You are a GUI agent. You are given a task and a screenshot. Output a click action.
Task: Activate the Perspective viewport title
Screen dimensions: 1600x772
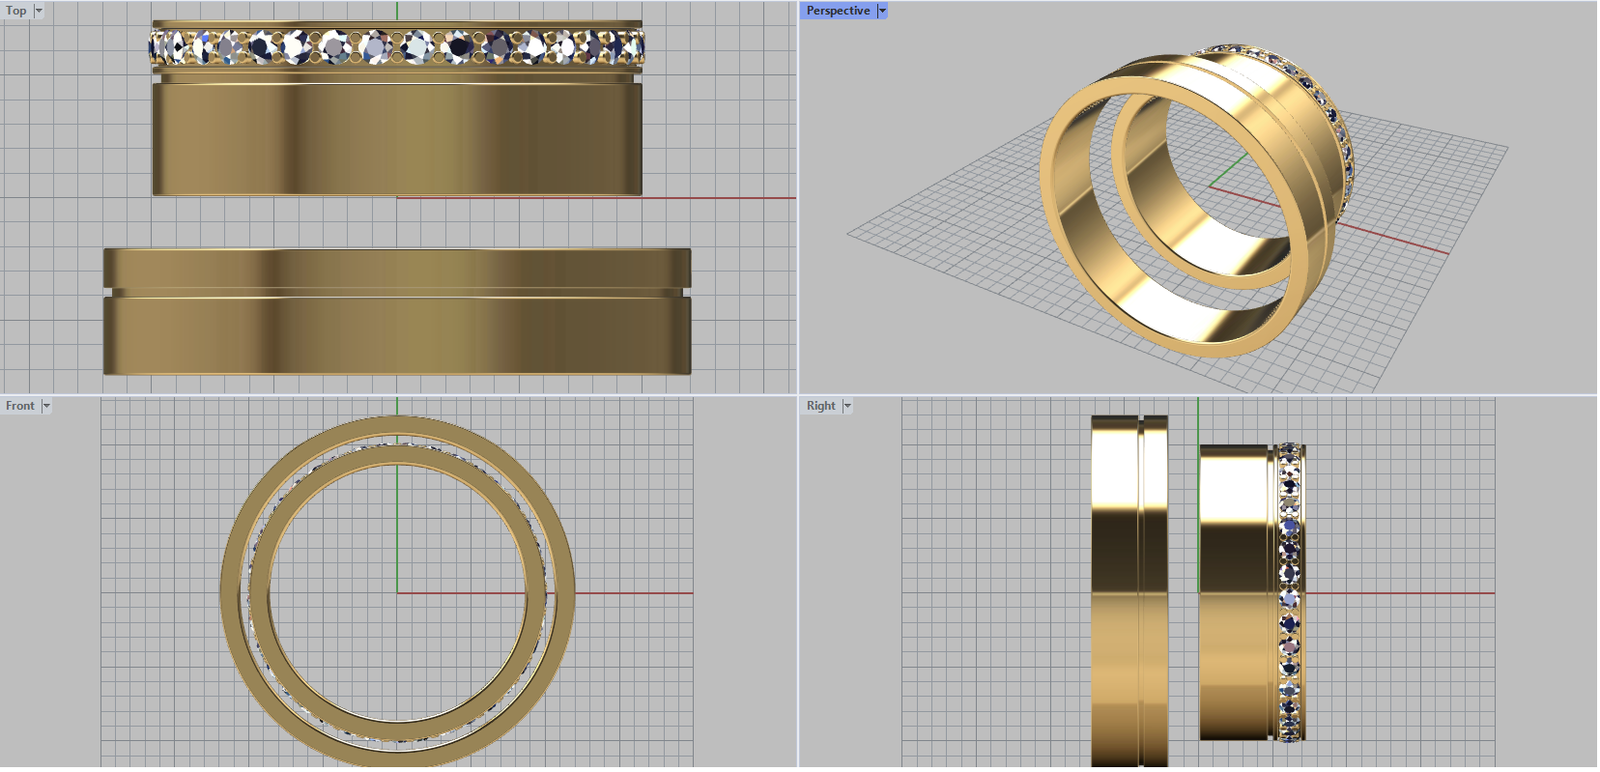tap(838, 11)
